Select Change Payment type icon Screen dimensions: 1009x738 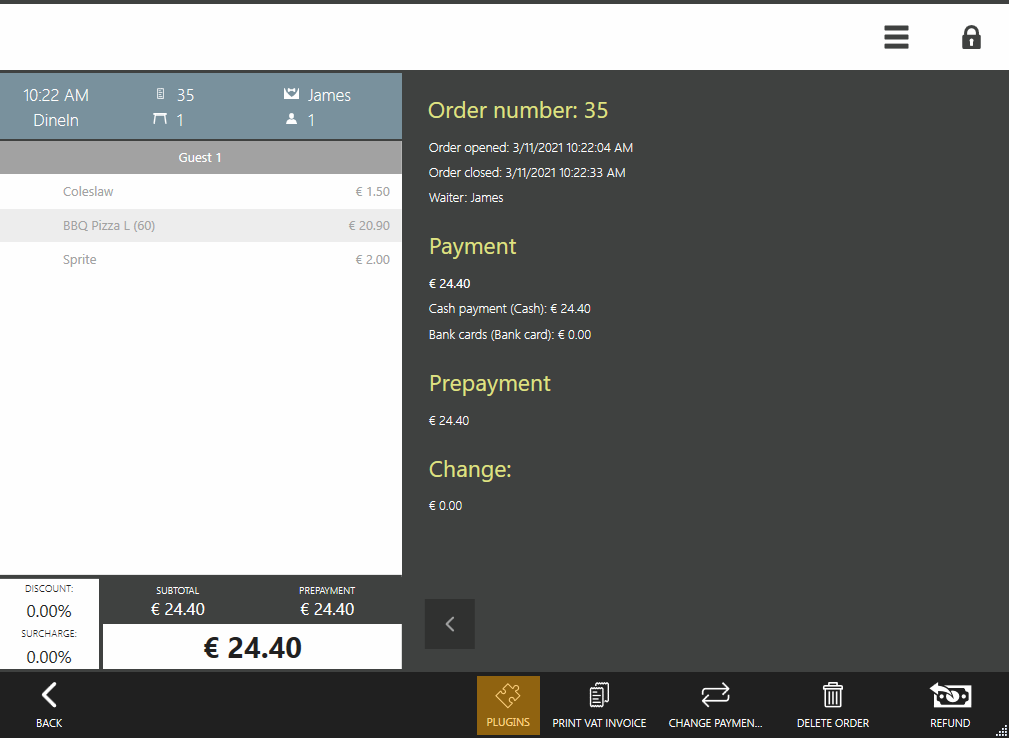[x=715, y=704]
